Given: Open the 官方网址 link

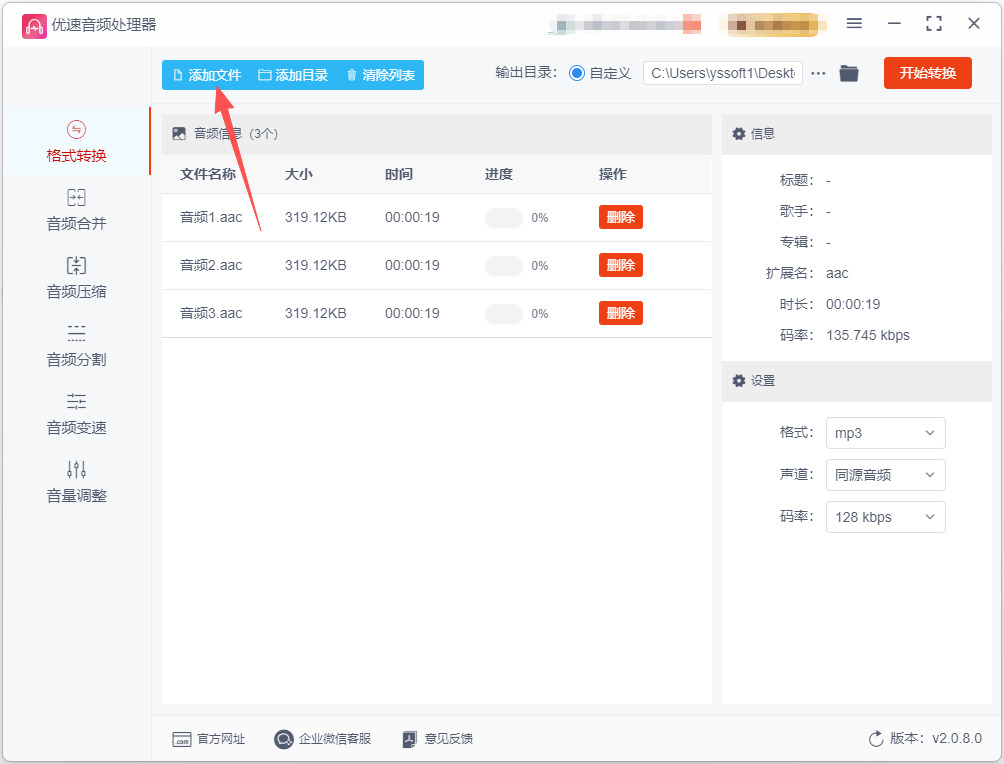Looking at the screenshot, I should point(209,739).
